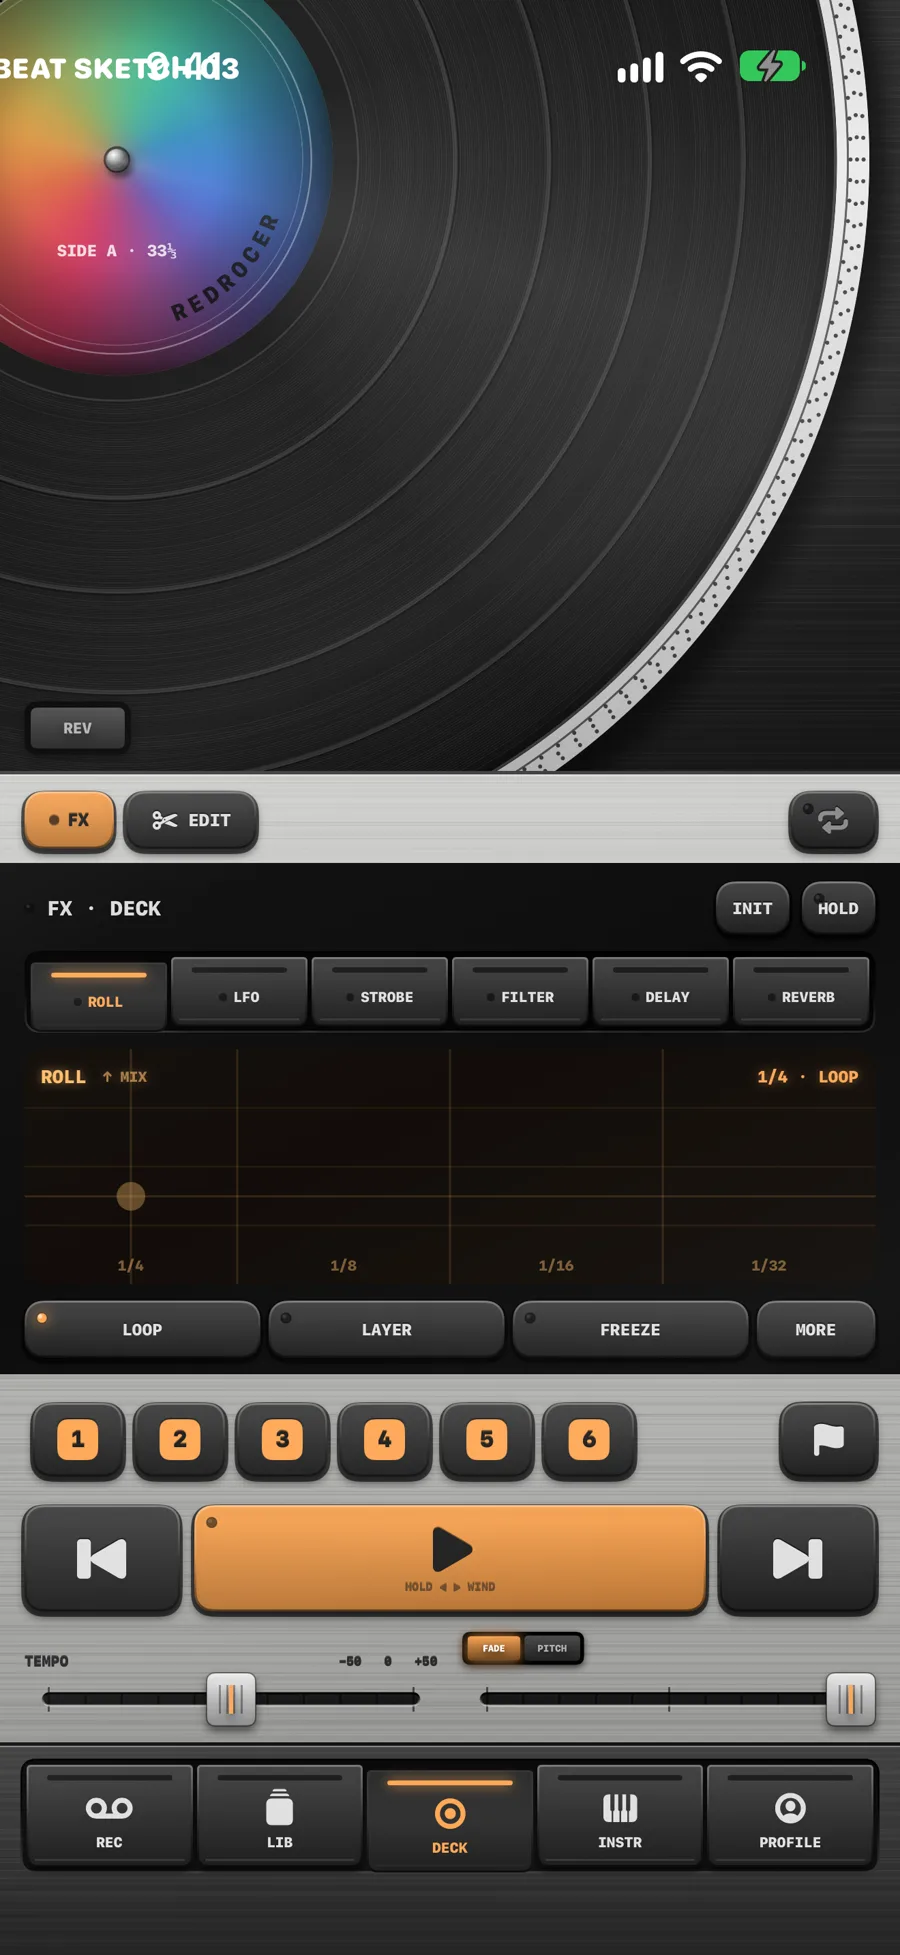This screenshot has width=900, height=1955.
Task: Tap the vinyl record center spindle
Action: tap(117, 159)
